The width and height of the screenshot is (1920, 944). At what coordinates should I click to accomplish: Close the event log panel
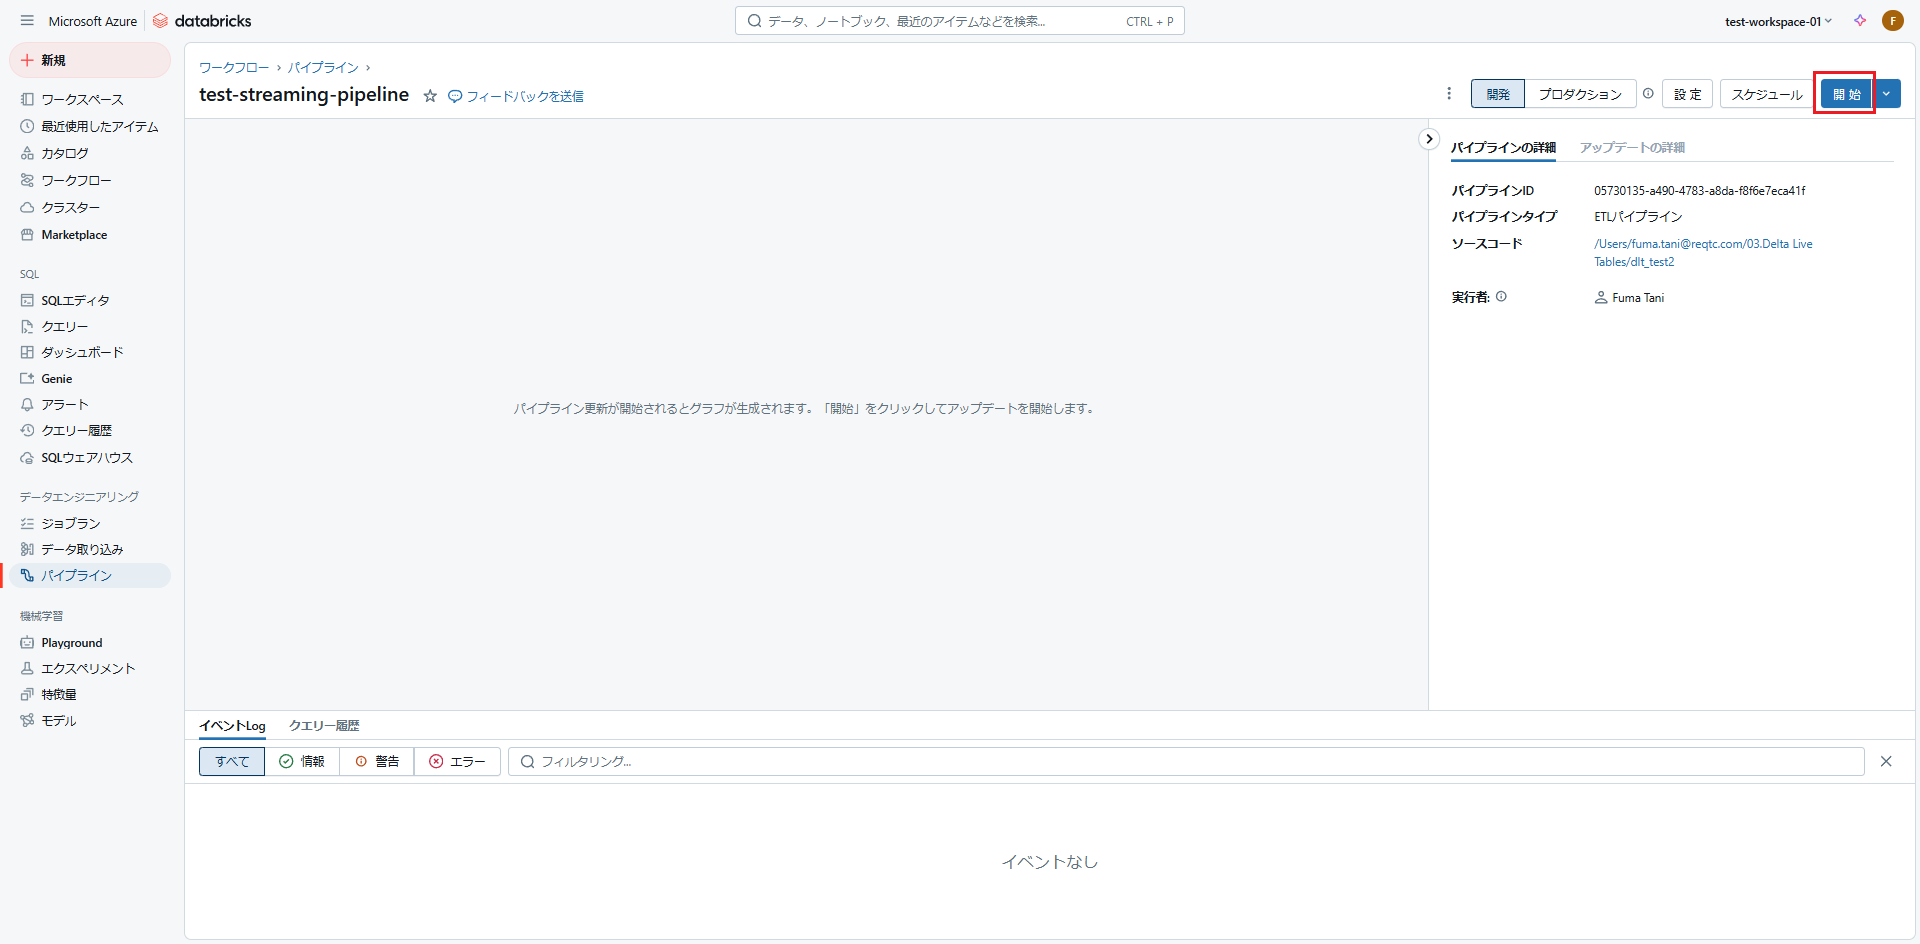[1886, 761]
